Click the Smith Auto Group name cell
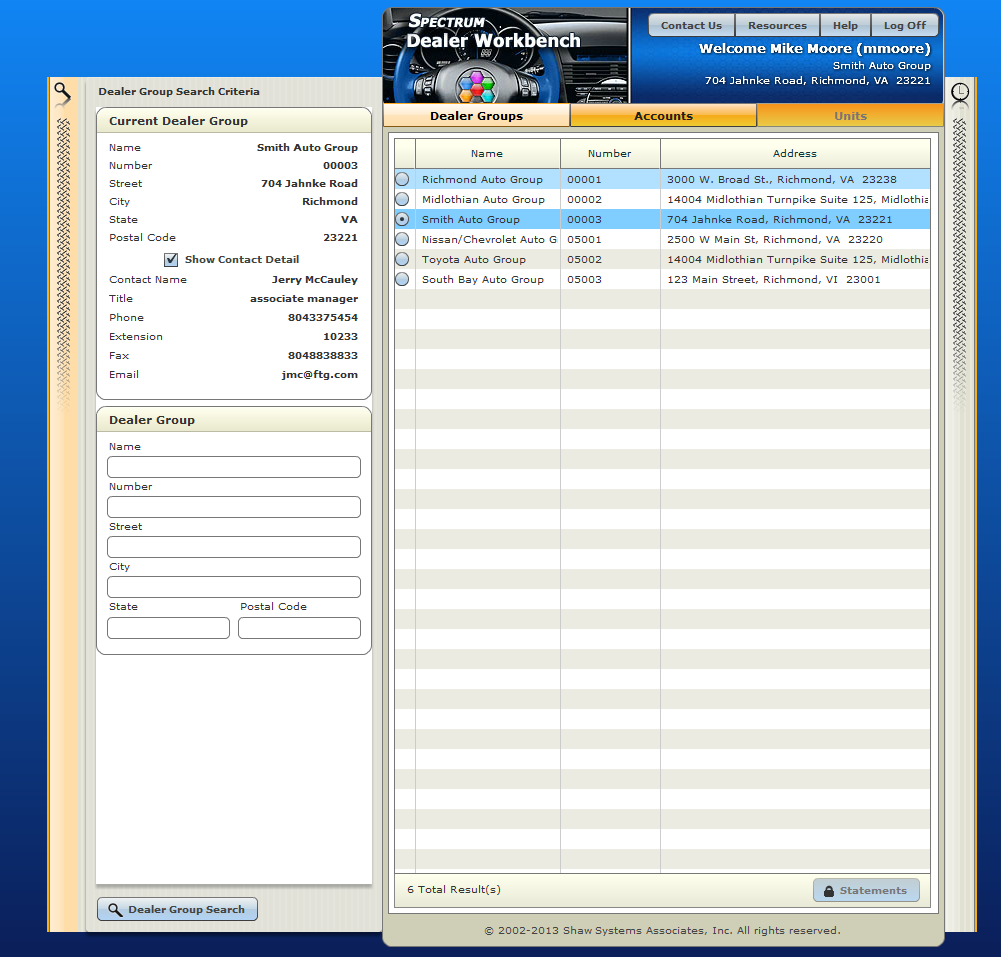Screen dimensions: 1001x957 [488, 219]
